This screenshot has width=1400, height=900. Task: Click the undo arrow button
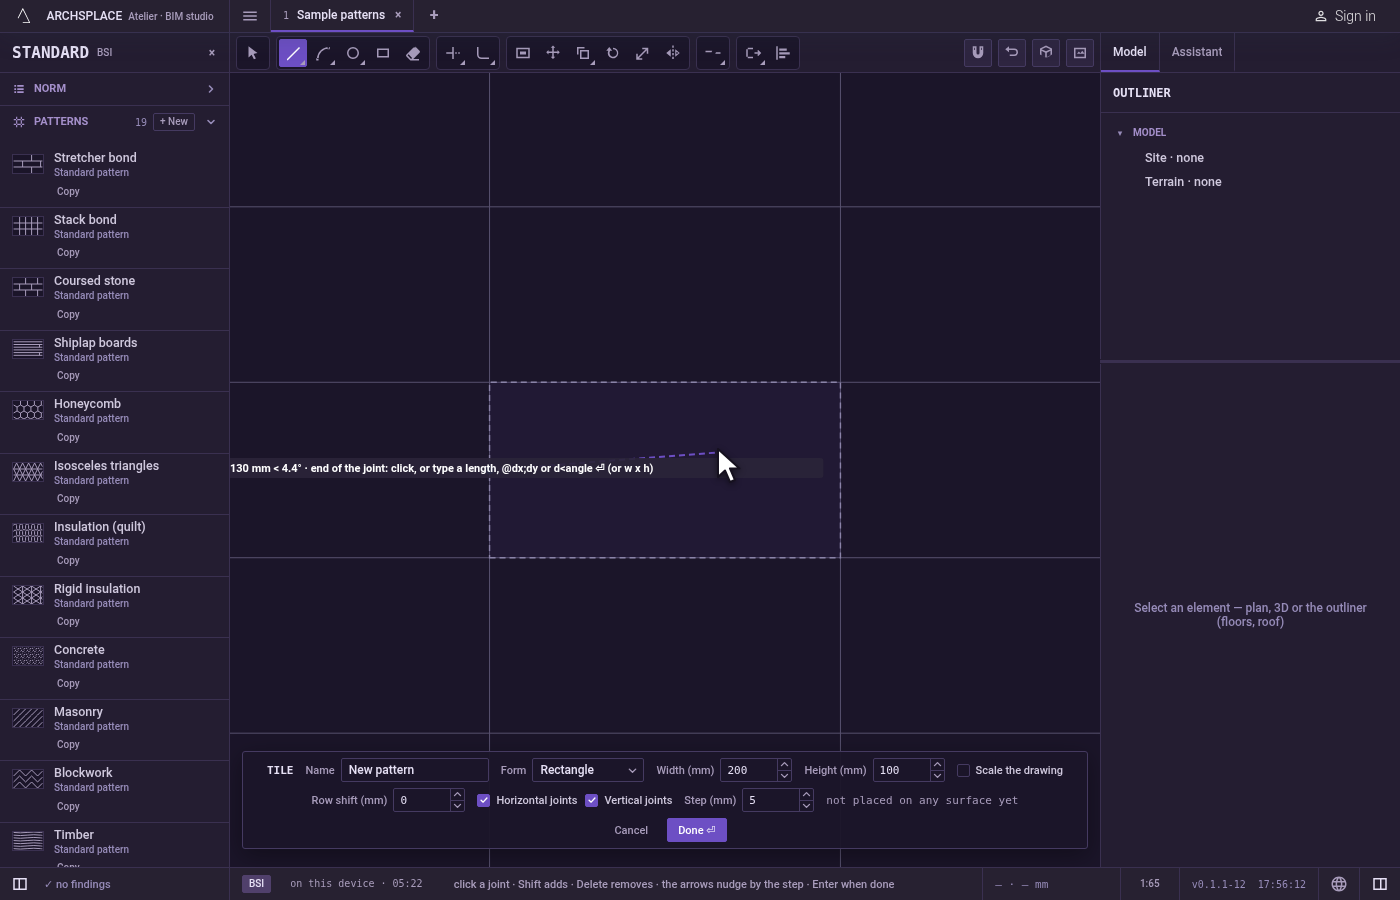1012,53
